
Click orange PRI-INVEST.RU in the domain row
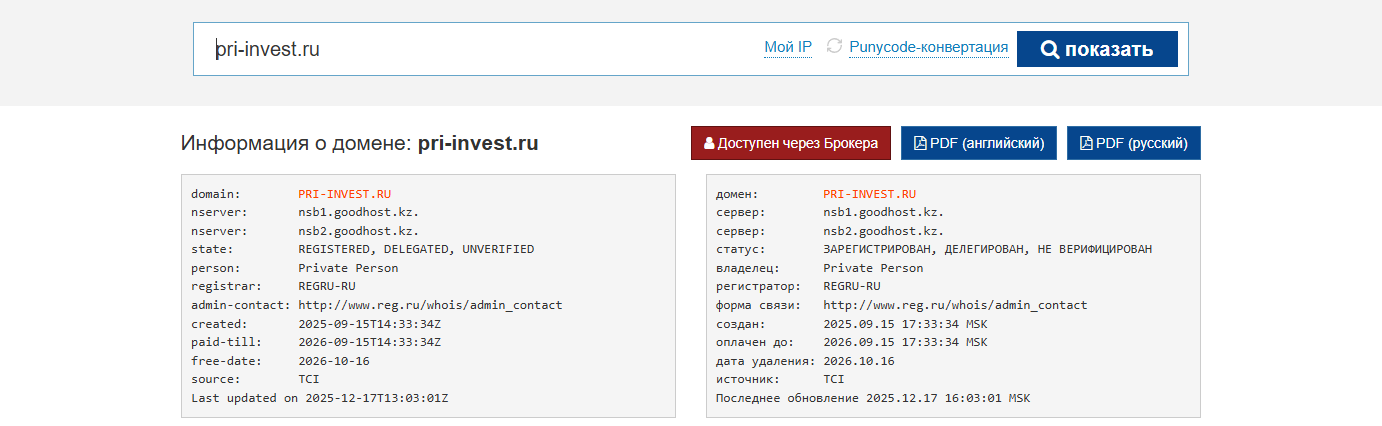[344, 194]
